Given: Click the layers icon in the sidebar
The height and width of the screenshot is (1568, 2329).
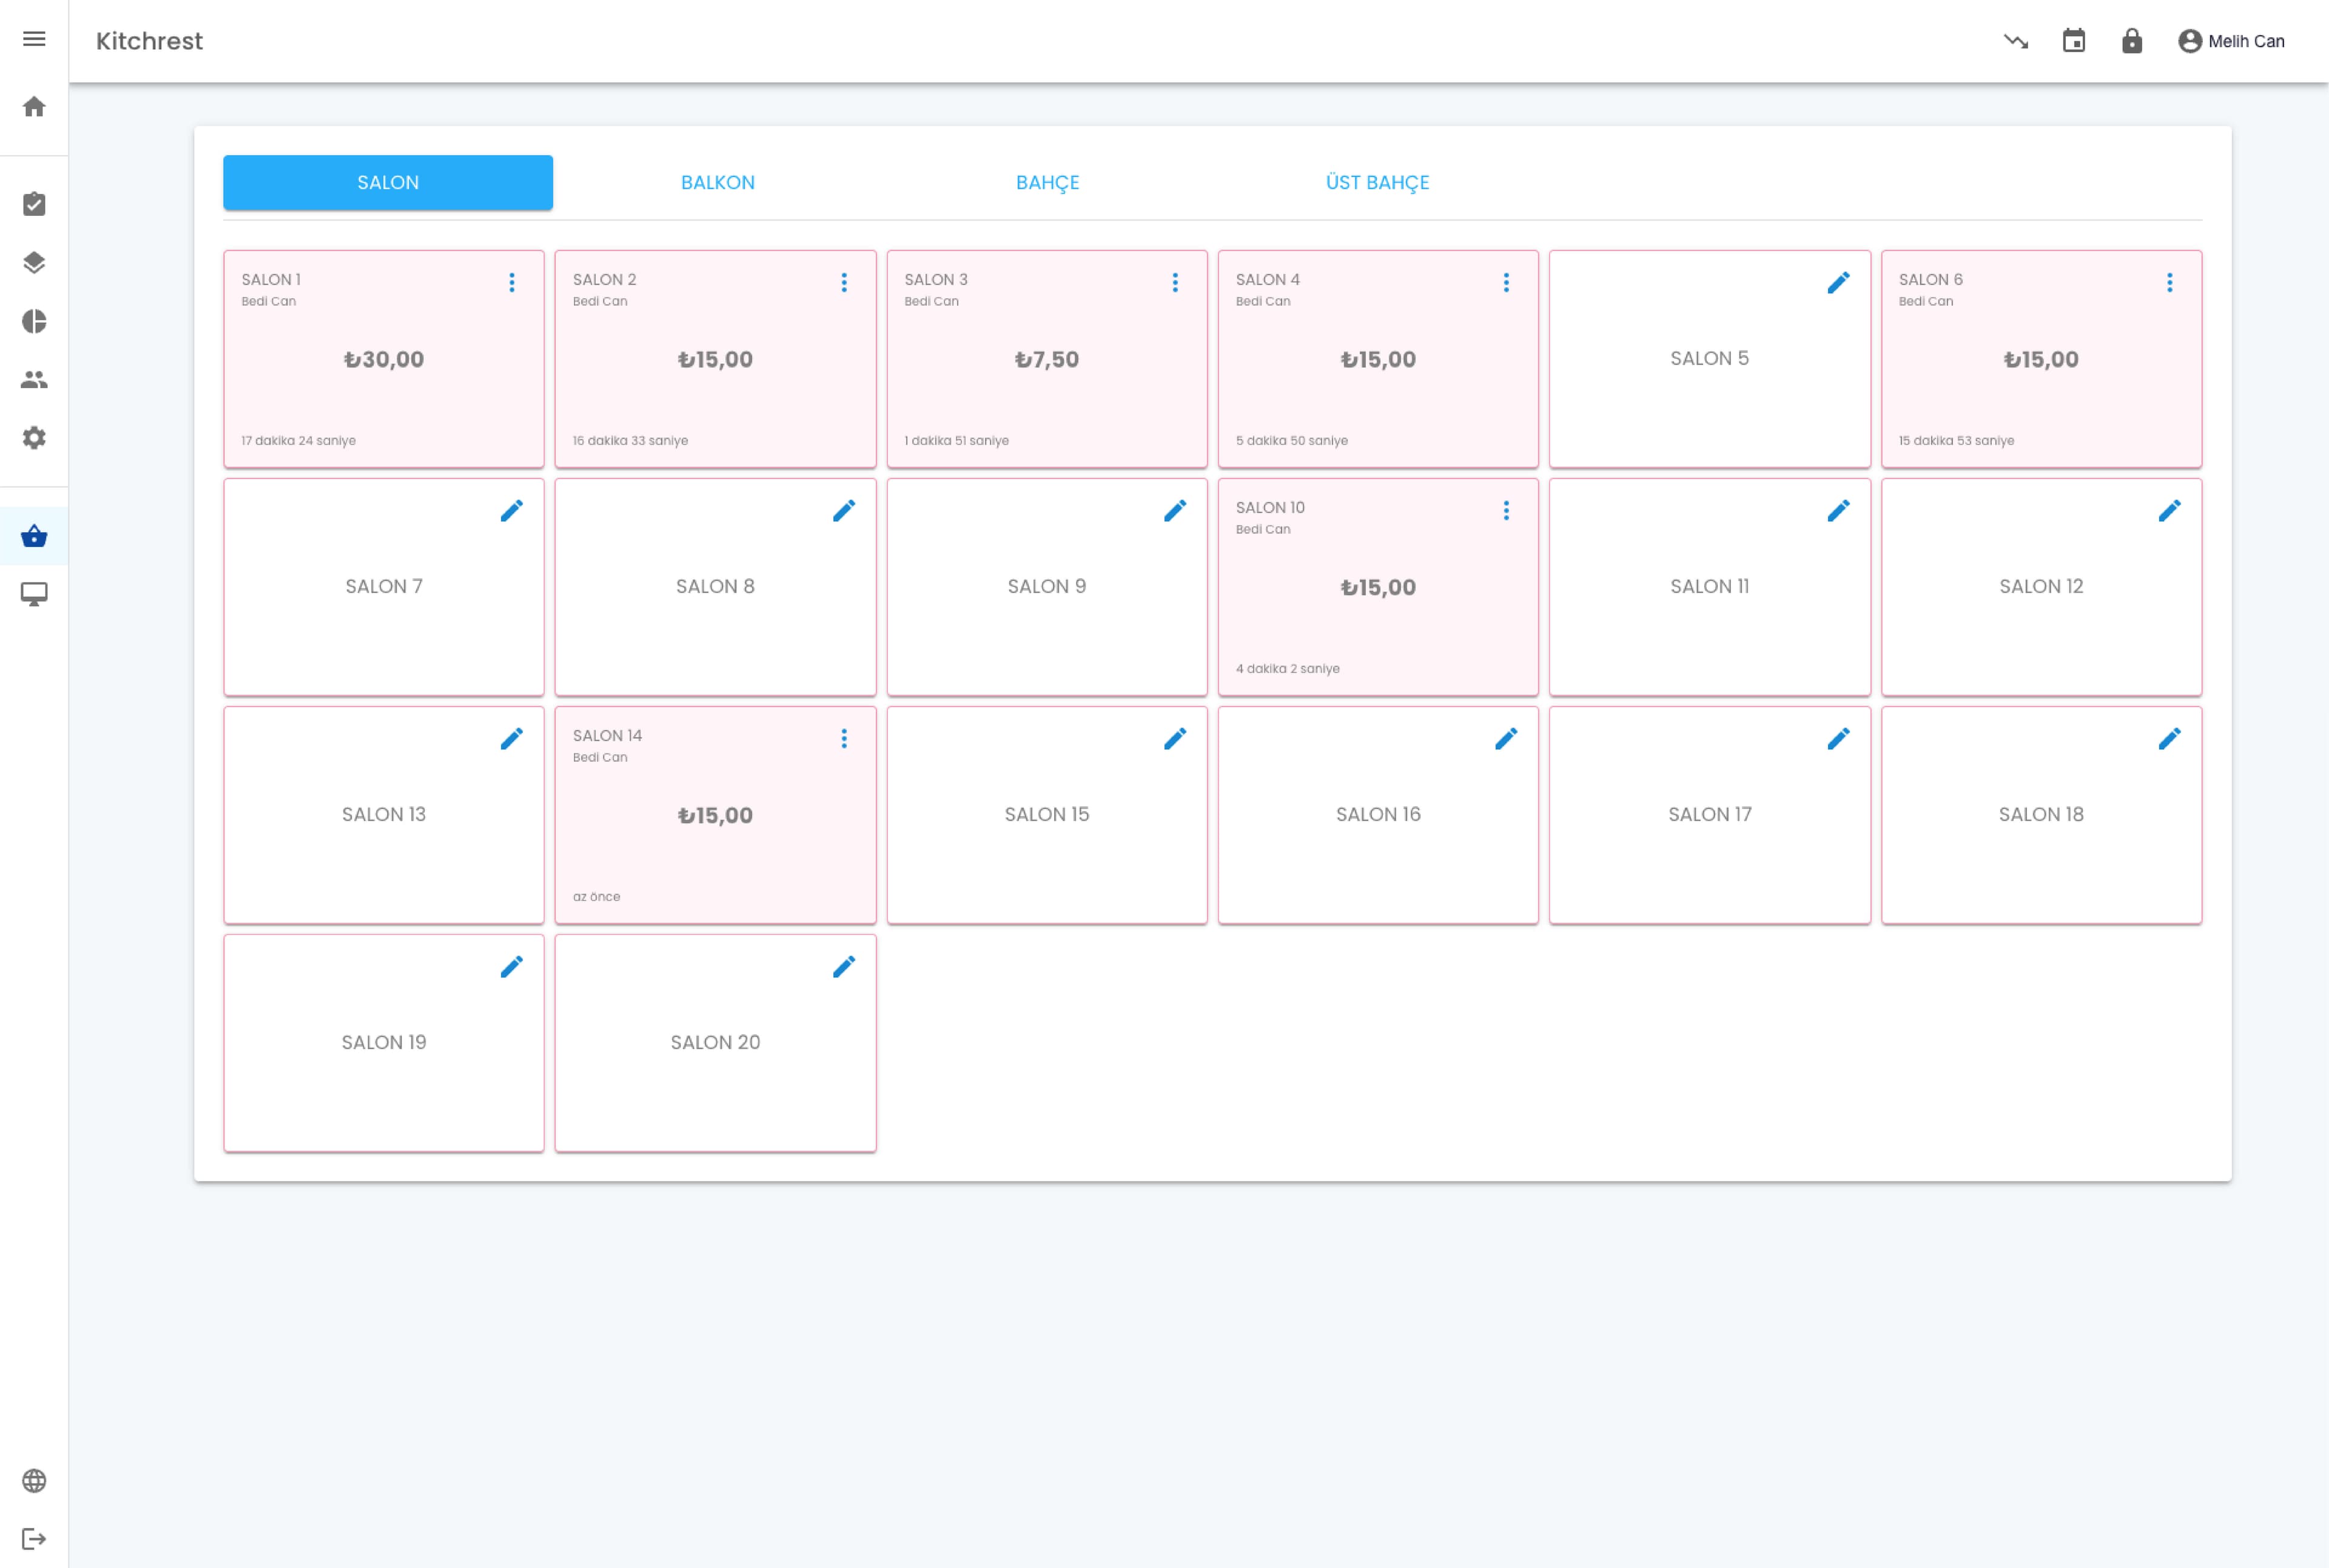Looking at the screenshot, I should (x=34, y=263).
